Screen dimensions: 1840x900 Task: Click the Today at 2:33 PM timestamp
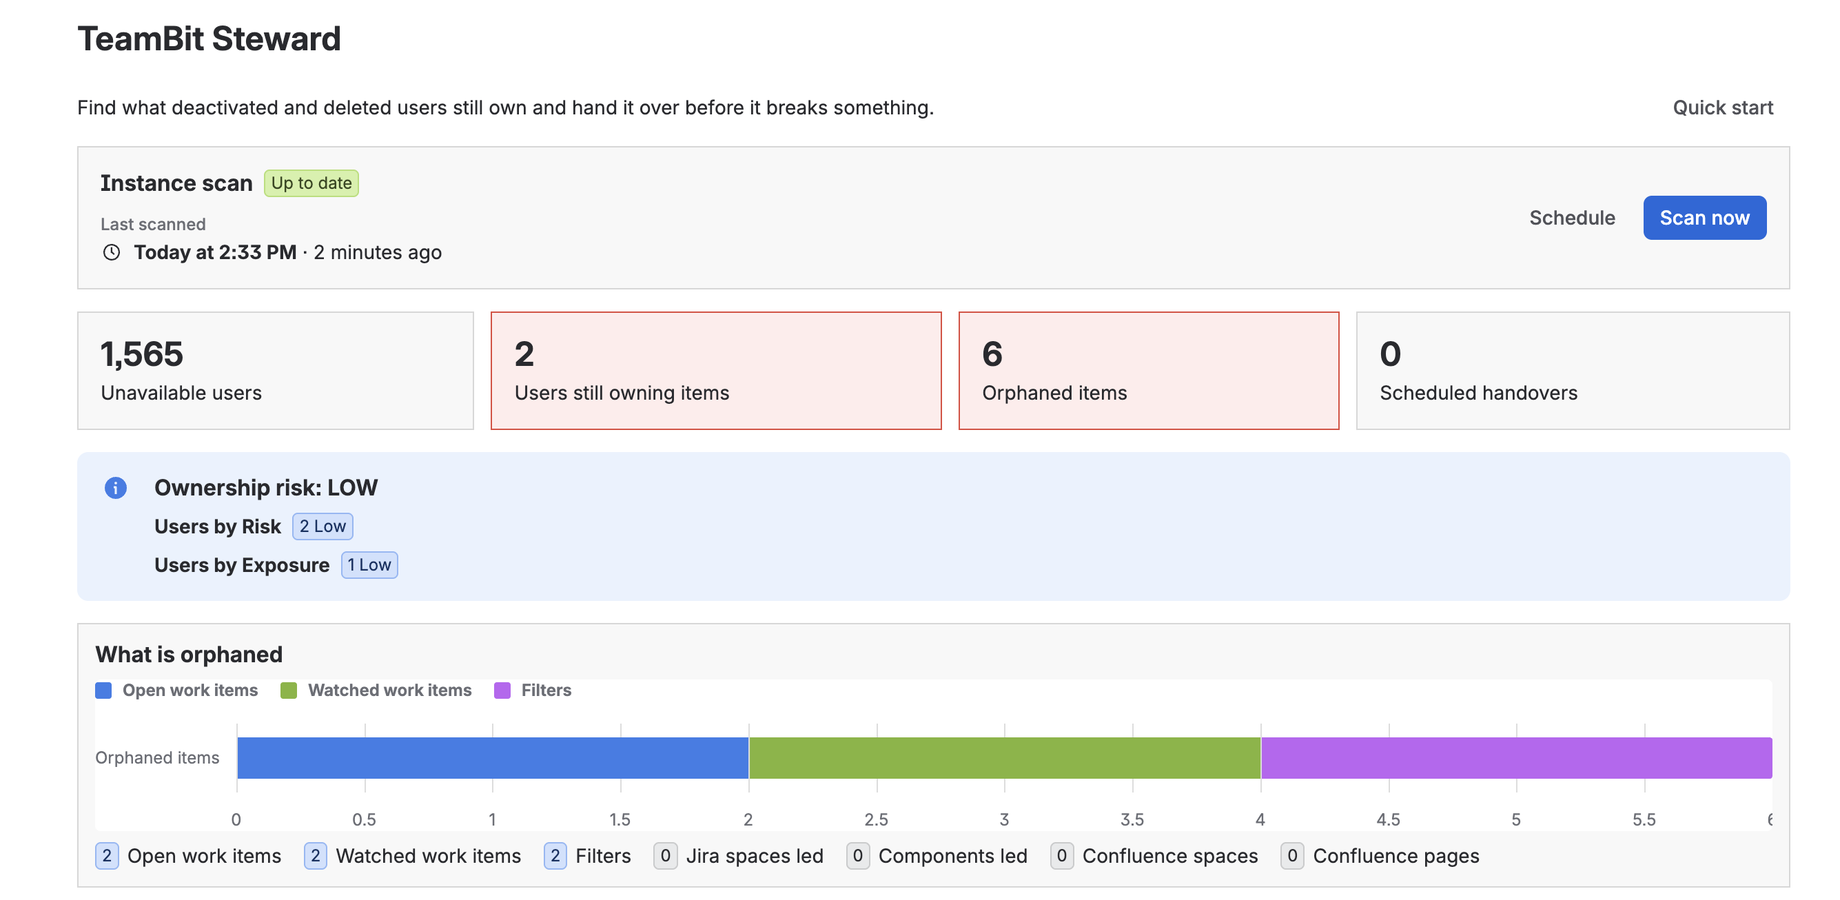(x=215, y=252)
